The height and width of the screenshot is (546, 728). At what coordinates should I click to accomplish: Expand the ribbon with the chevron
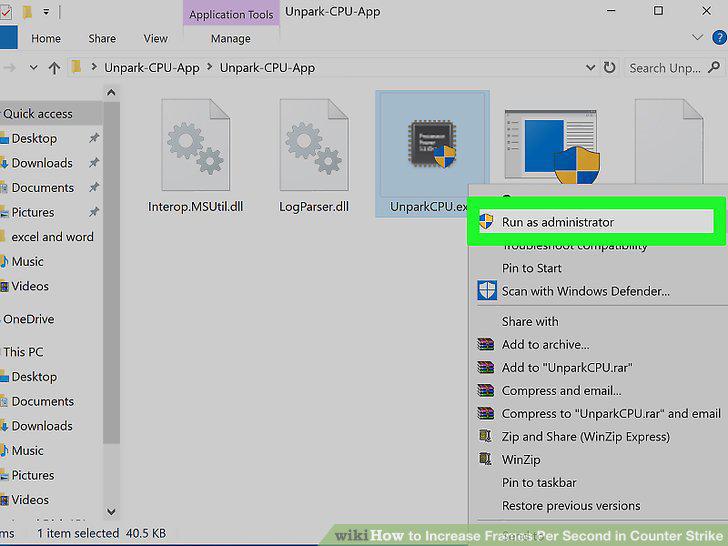click(x=697, y=38)
